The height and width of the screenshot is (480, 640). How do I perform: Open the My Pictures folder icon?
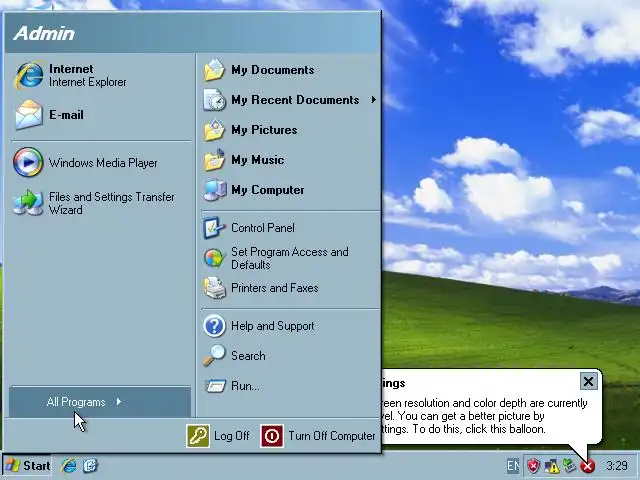pos(214,130)
